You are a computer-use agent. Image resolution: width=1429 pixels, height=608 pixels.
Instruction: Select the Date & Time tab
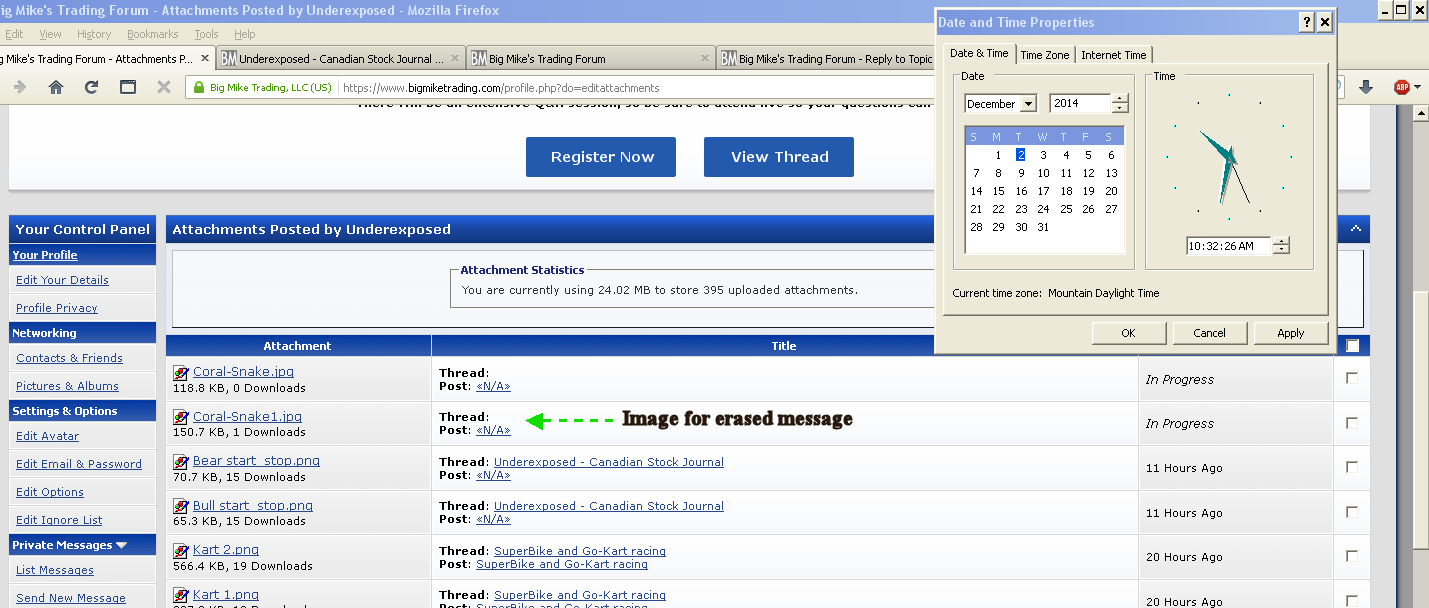979,53
